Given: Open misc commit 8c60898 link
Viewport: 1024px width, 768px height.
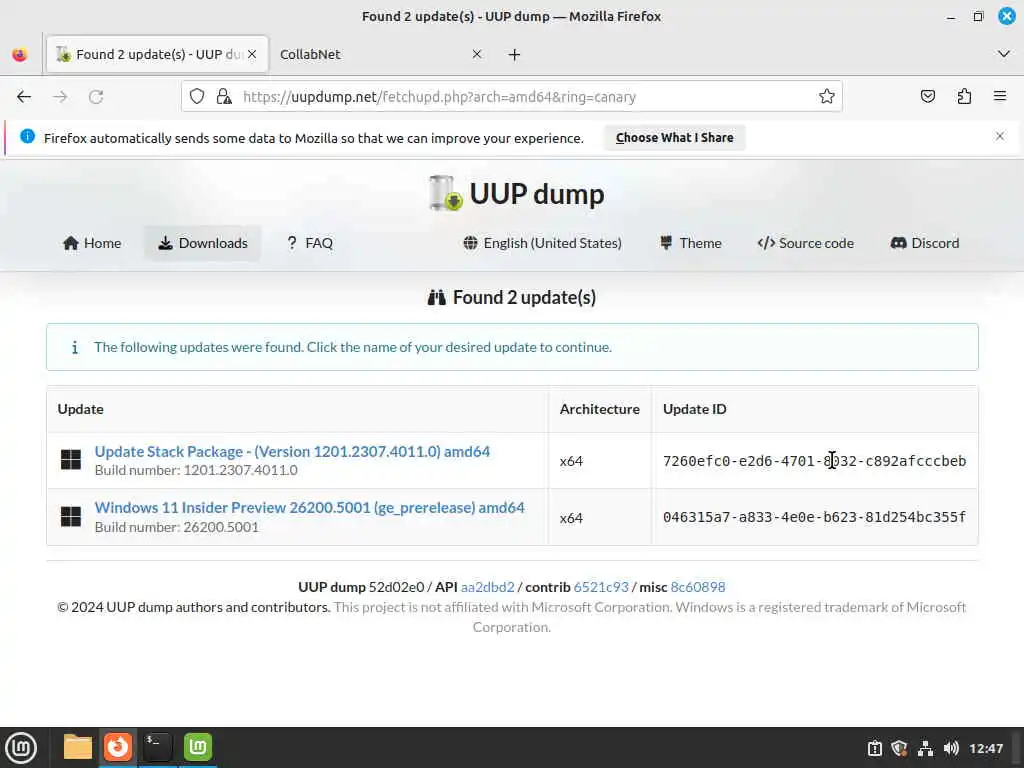Looking at the screenshot, I should coord(697,587).
